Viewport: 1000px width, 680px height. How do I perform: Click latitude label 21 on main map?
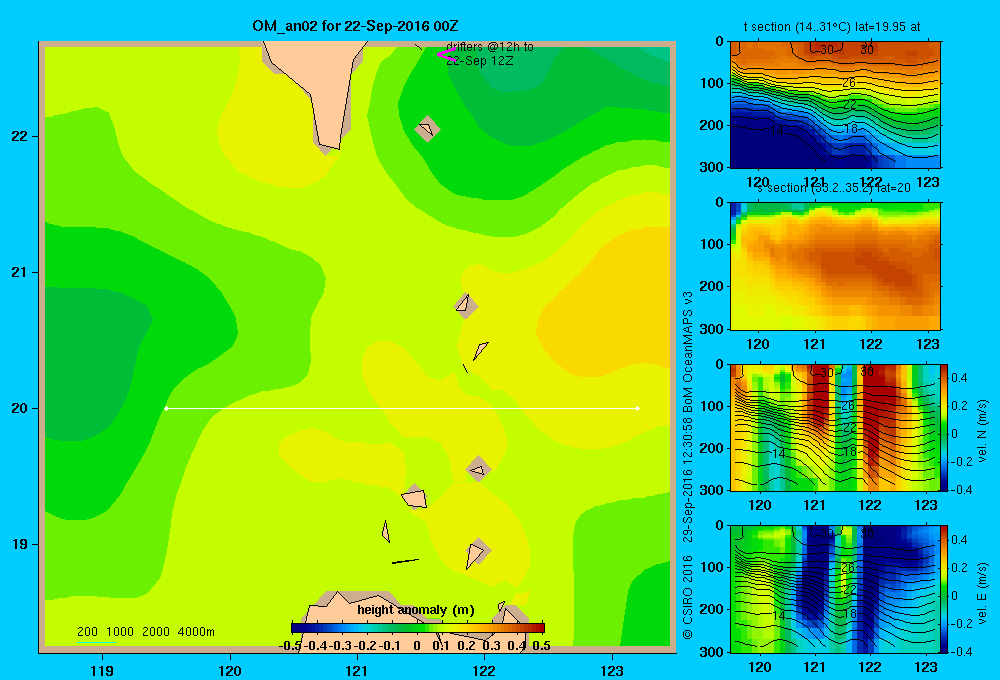click(x=20, y=272)
